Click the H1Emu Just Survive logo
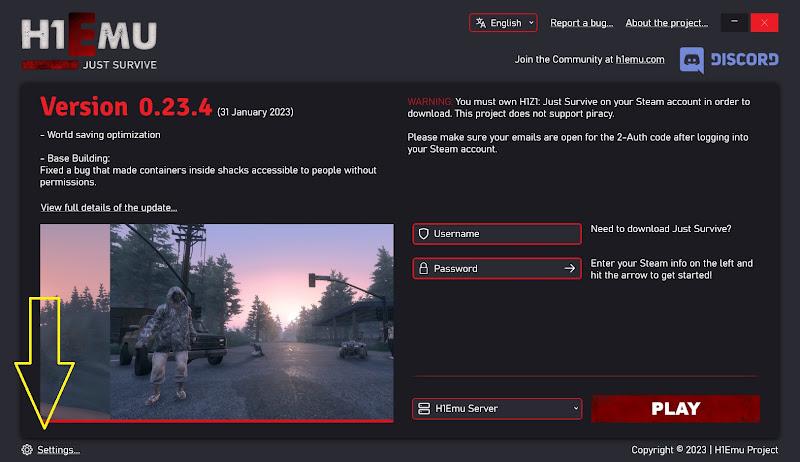Screen dimensions: 800x462 coord(89,42)
